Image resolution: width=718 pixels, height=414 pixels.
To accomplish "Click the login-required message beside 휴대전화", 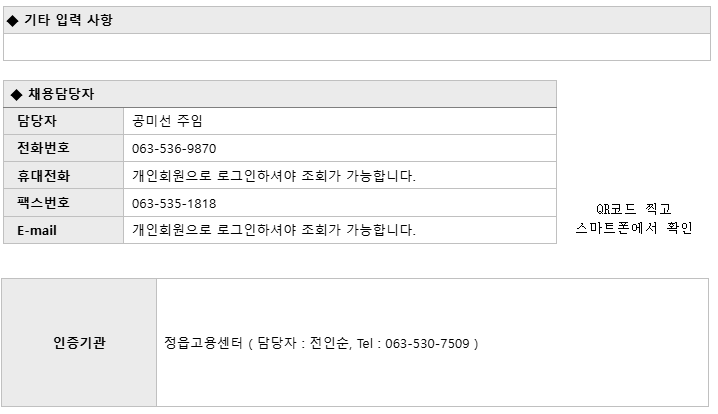I will coord(274,175).
